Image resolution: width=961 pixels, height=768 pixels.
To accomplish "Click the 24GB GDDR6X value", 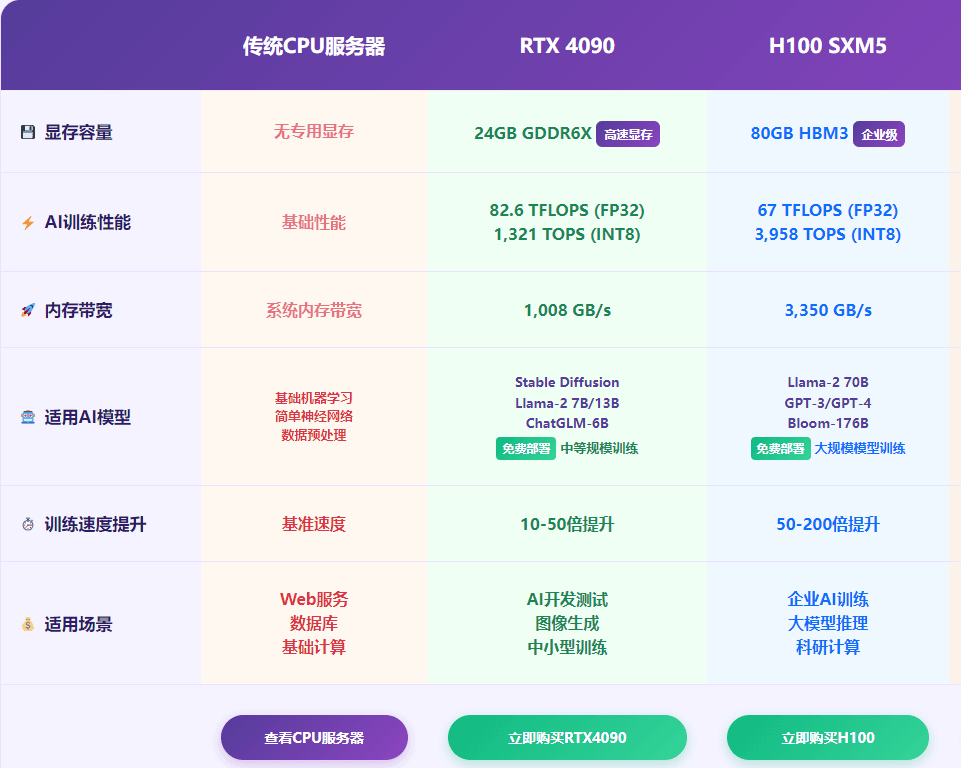I will [x=533, y=133].
